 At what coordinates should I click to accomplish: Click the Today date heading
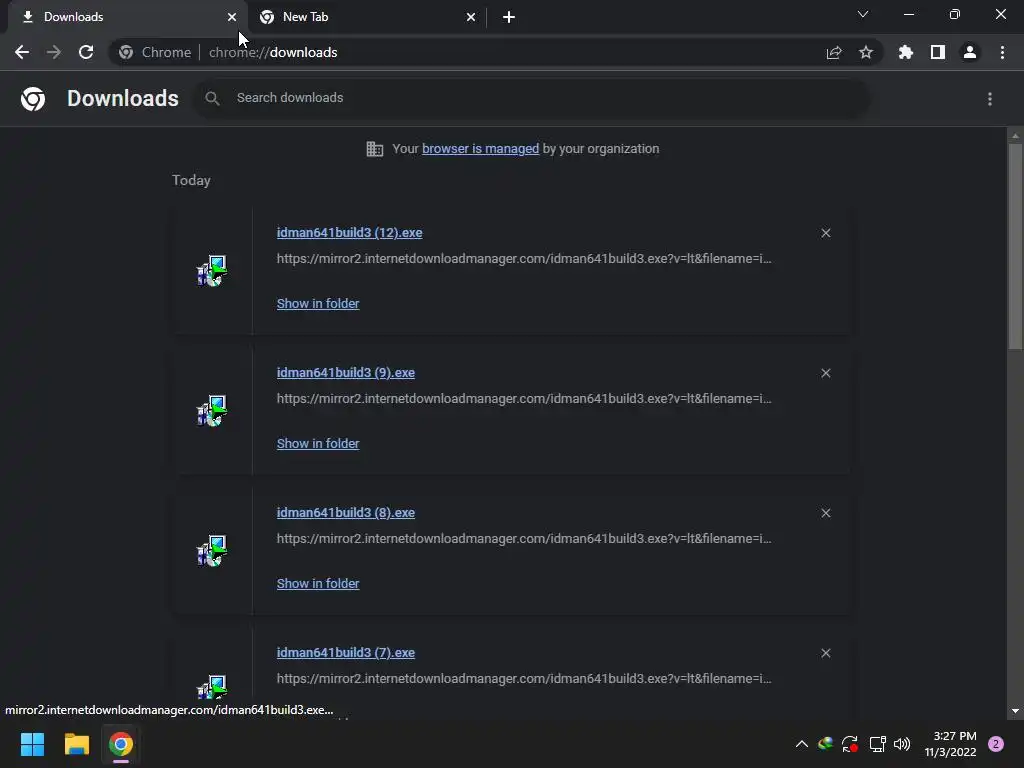coord(191,181)
